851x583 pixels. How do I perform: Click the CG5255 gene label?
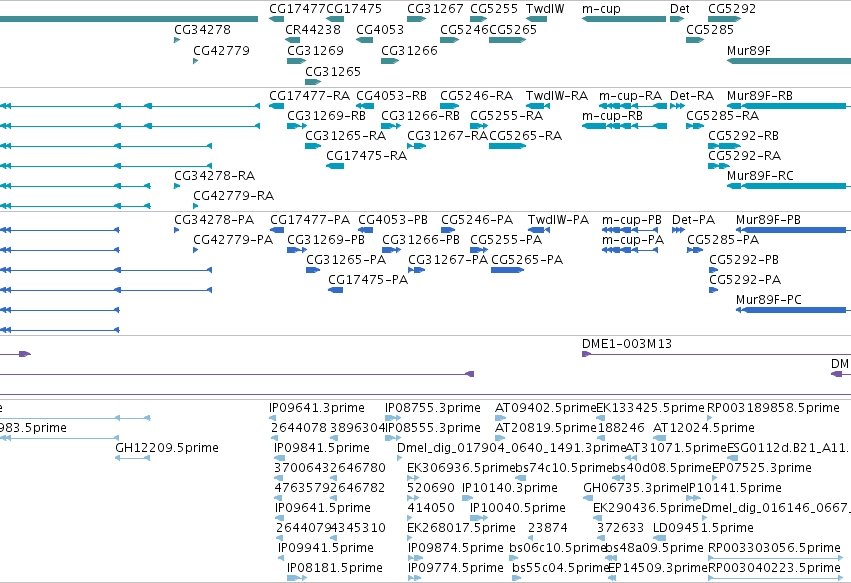(494, 9)
